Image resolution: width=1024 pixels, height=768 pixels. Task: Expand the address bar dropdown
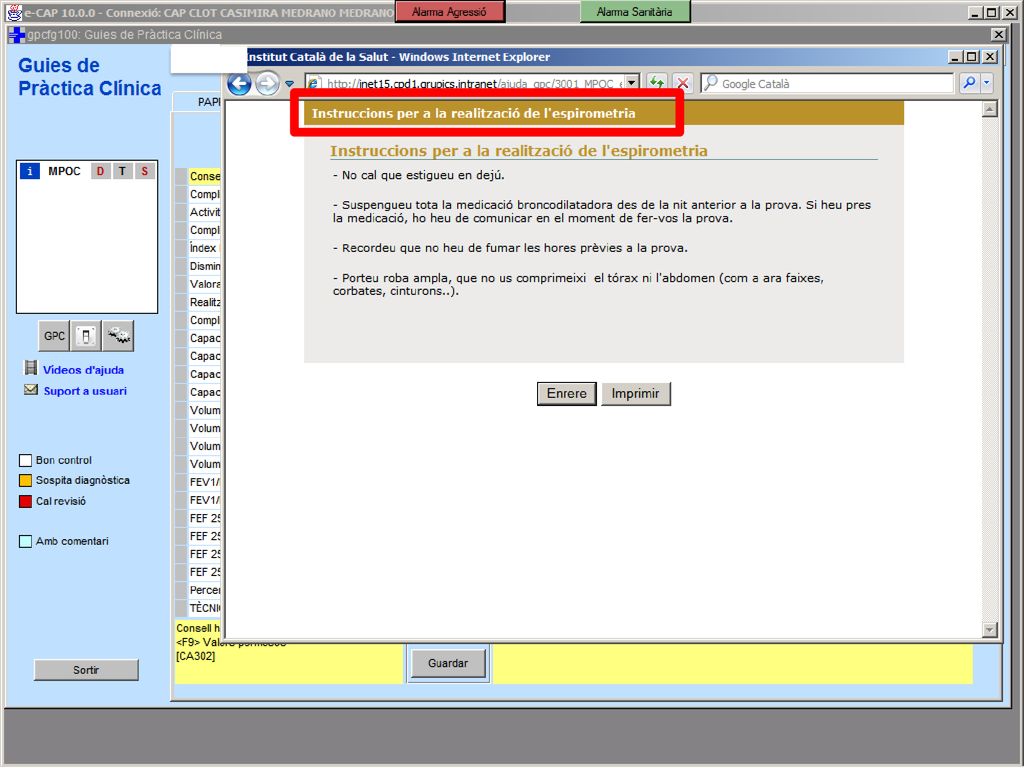(632, 83)
